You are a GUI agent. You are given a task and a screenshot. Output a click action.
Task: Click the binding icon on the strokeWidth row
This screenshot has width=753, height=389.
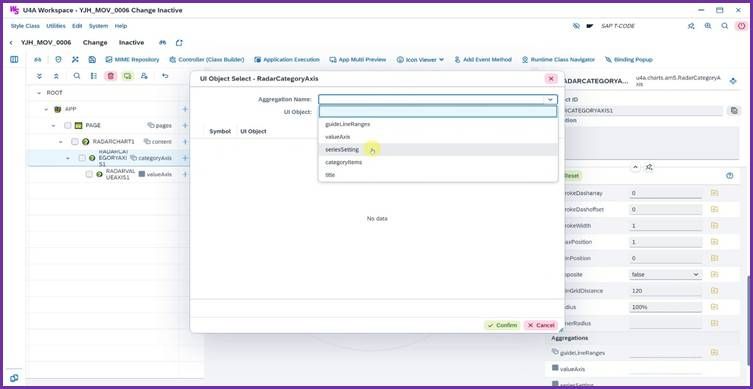click(x=715, y=225)
